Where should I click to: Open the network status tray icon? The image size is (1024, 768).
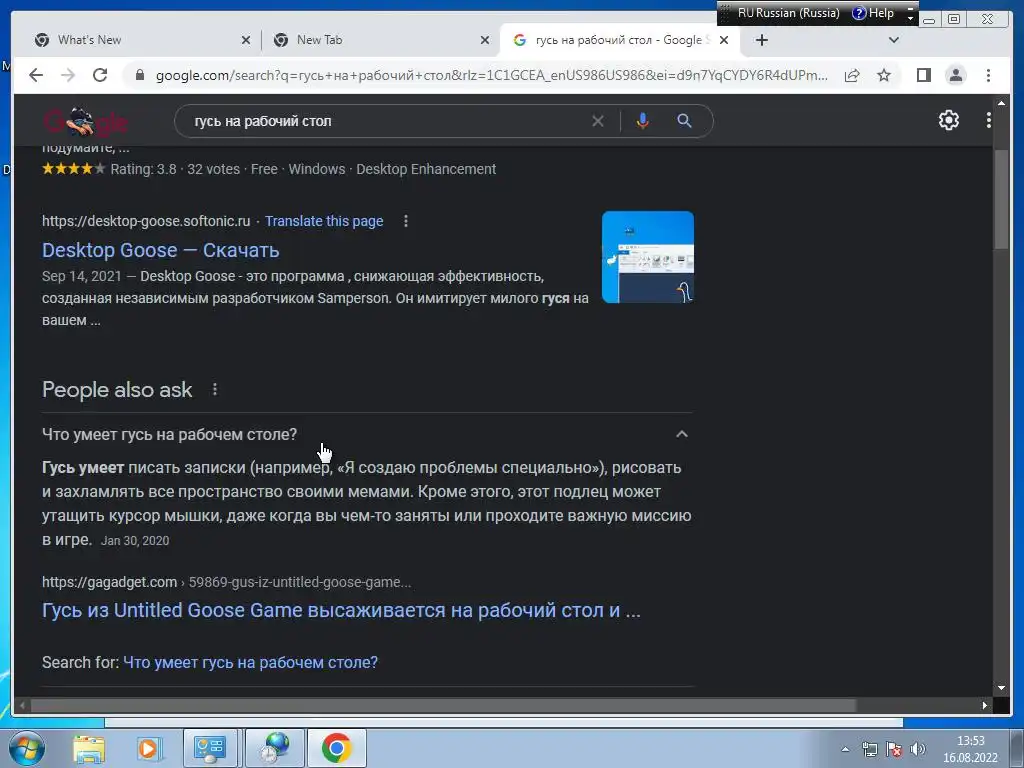click(869, 749)
